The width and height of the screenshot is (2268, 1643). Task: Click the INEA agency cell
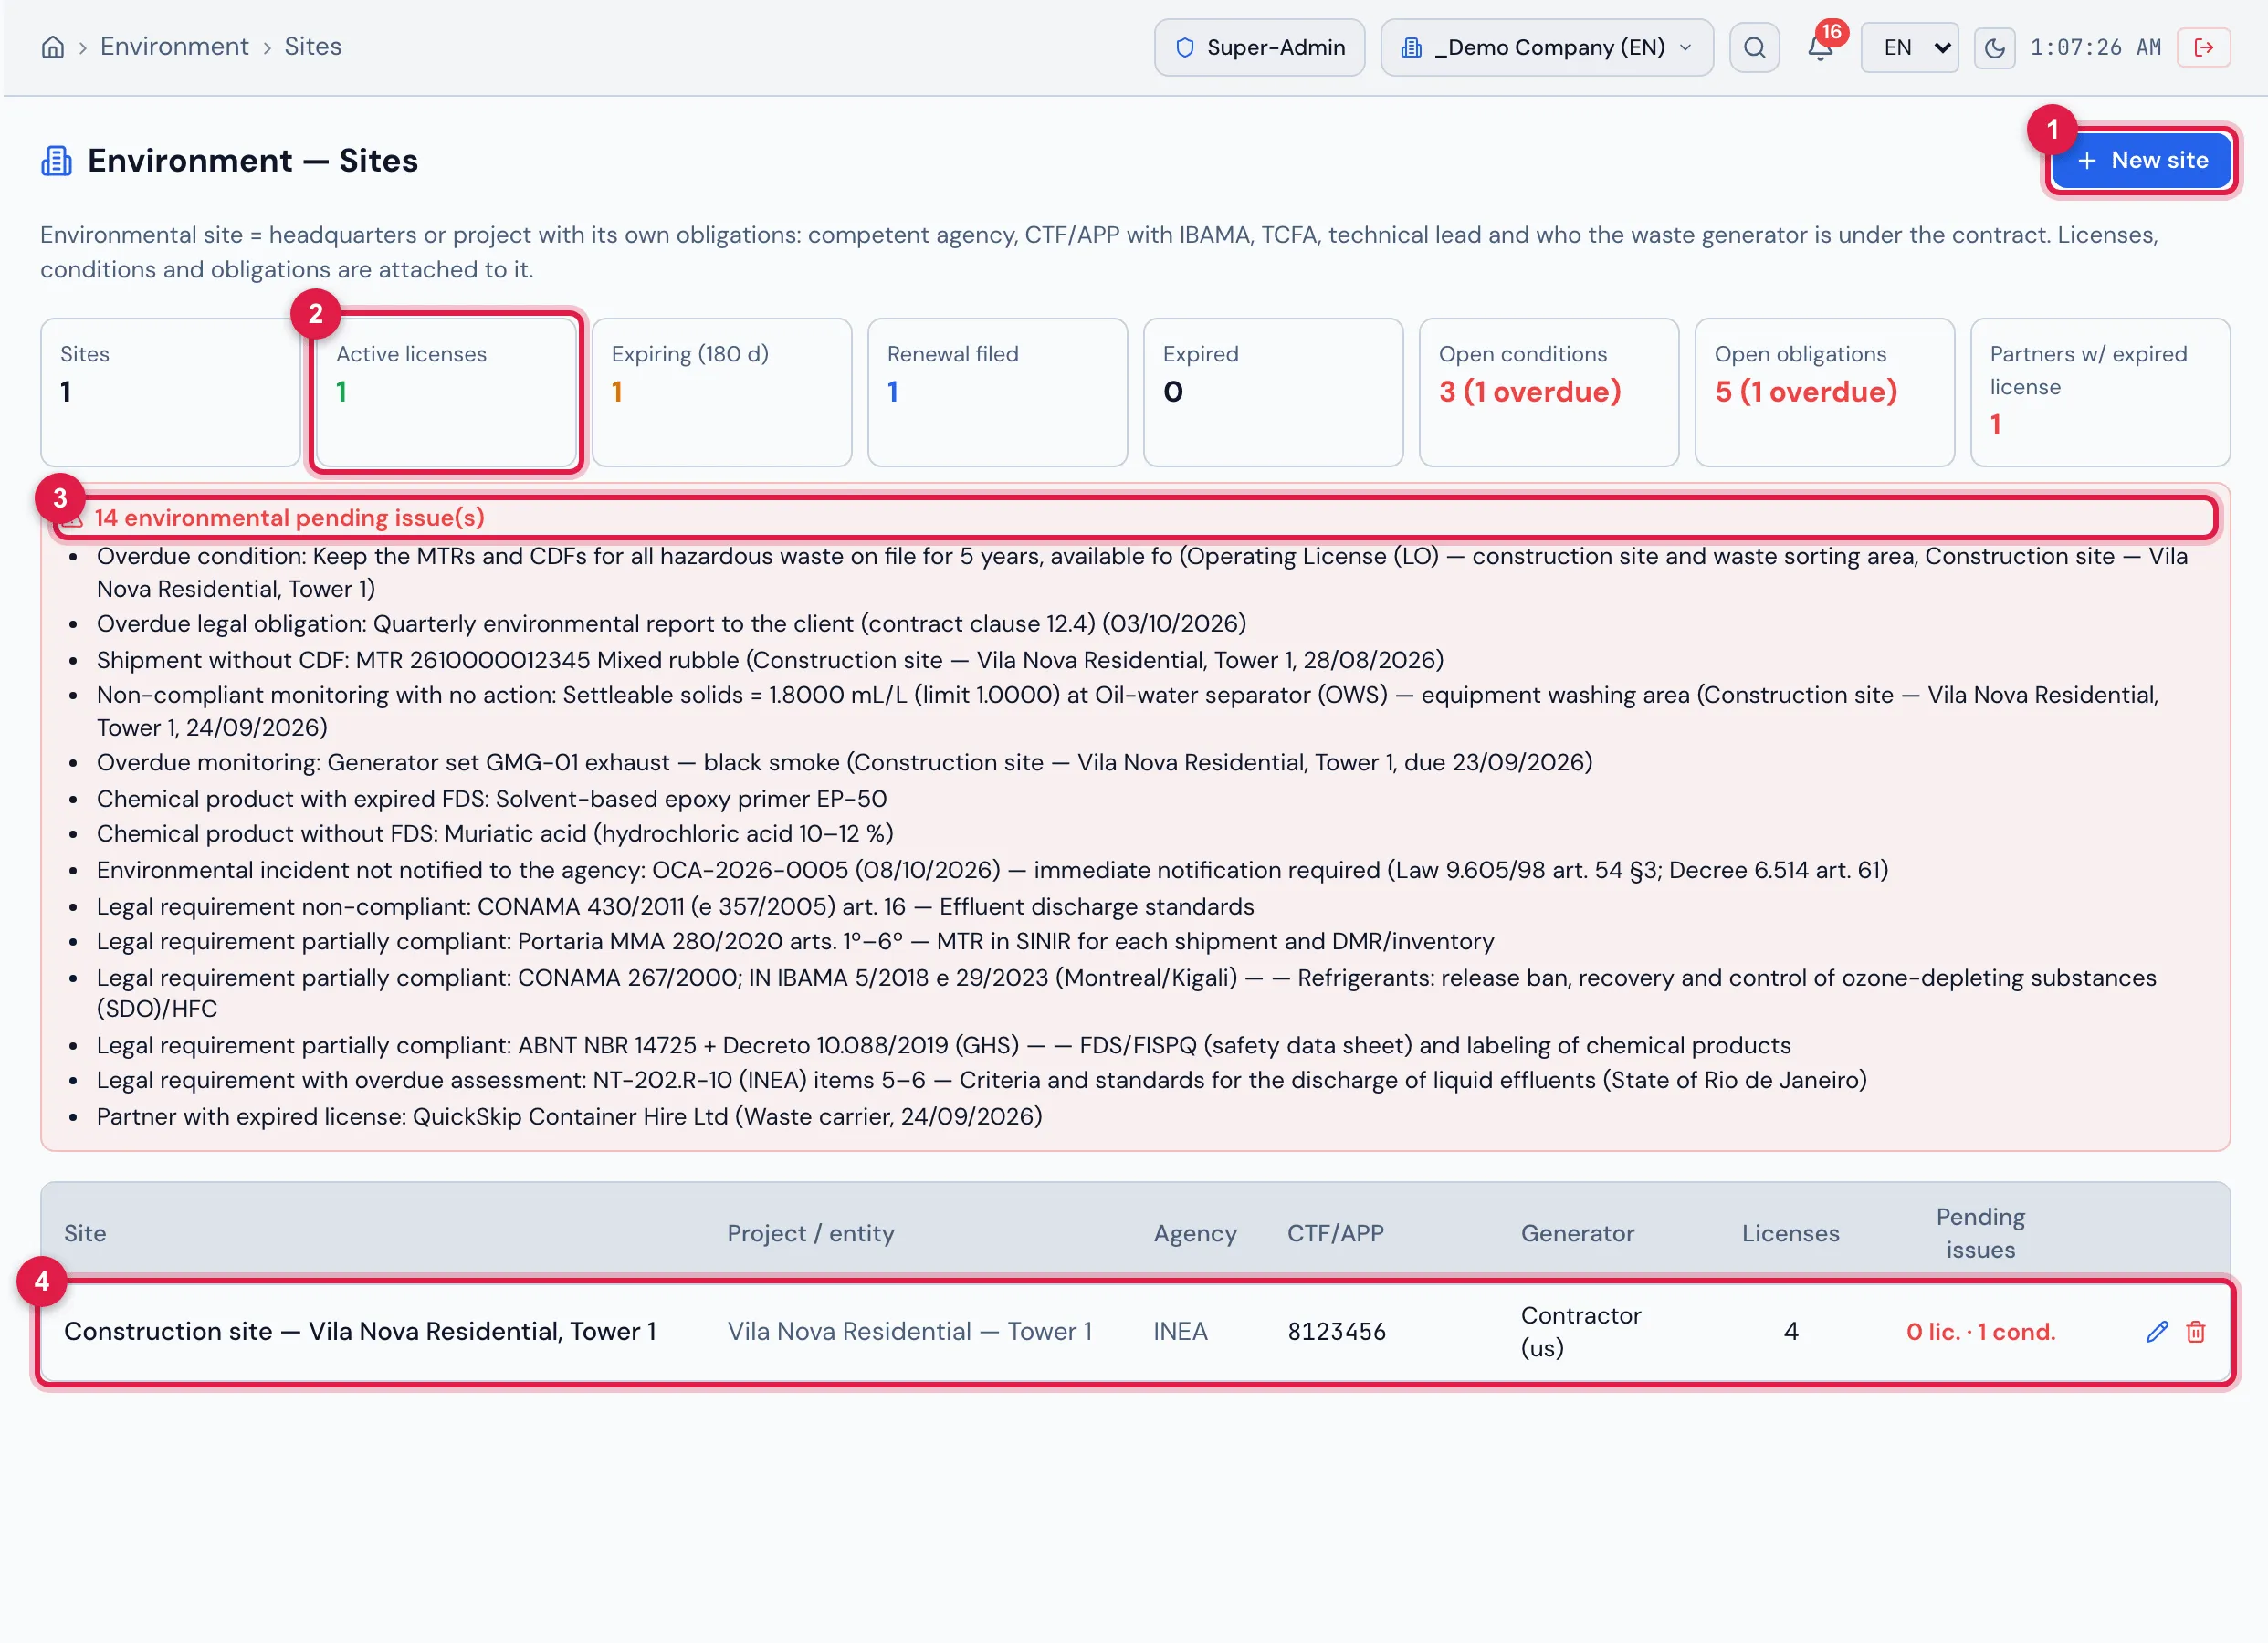pyautogui.click(x=1180, y=1331)
